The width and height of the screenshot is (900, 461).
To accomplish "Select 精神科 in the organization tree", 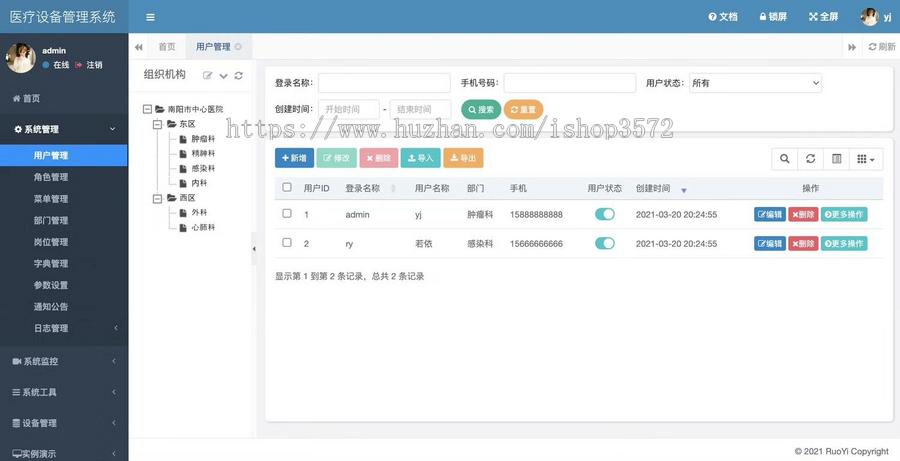I will click(x=203, y=154).
